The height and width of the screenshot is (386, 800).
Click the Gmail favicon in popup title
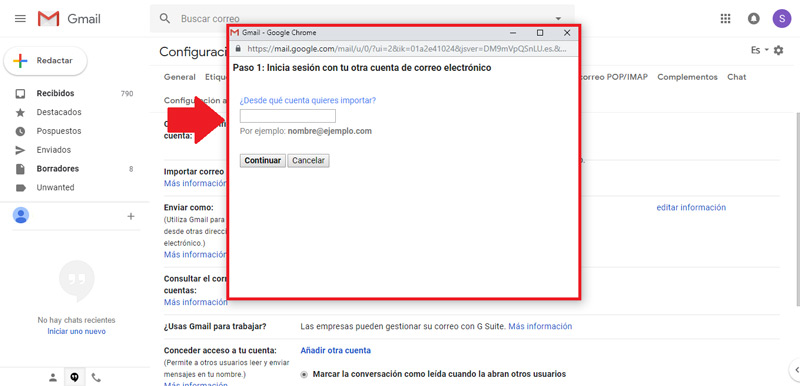[235, 33]
